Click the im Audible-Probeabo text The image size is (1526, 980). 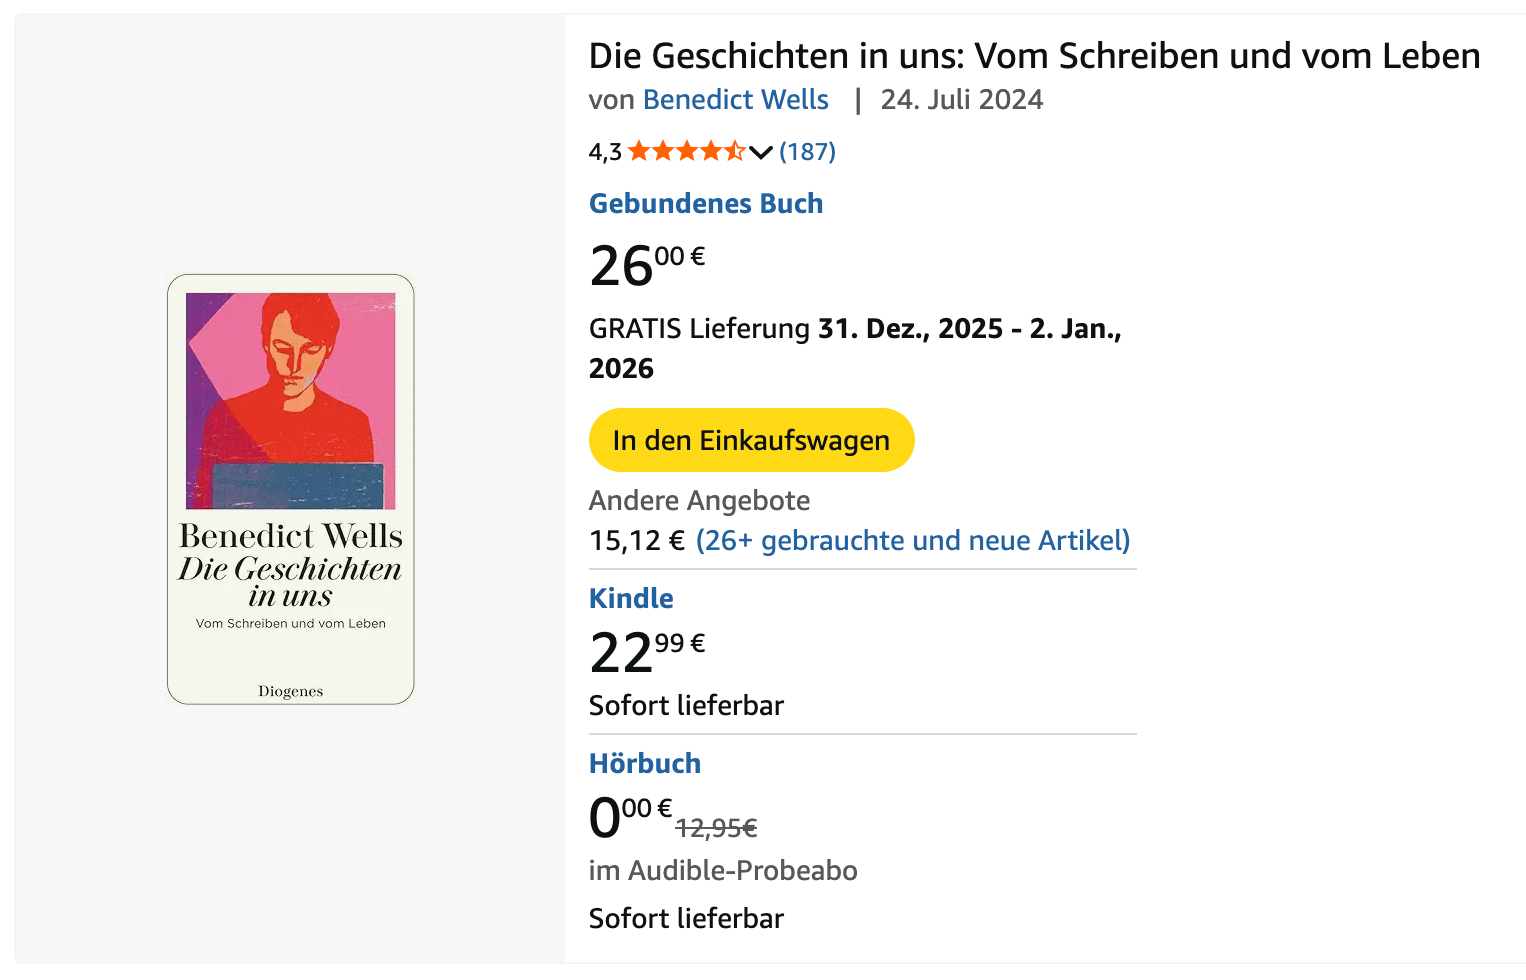point(723,871)
